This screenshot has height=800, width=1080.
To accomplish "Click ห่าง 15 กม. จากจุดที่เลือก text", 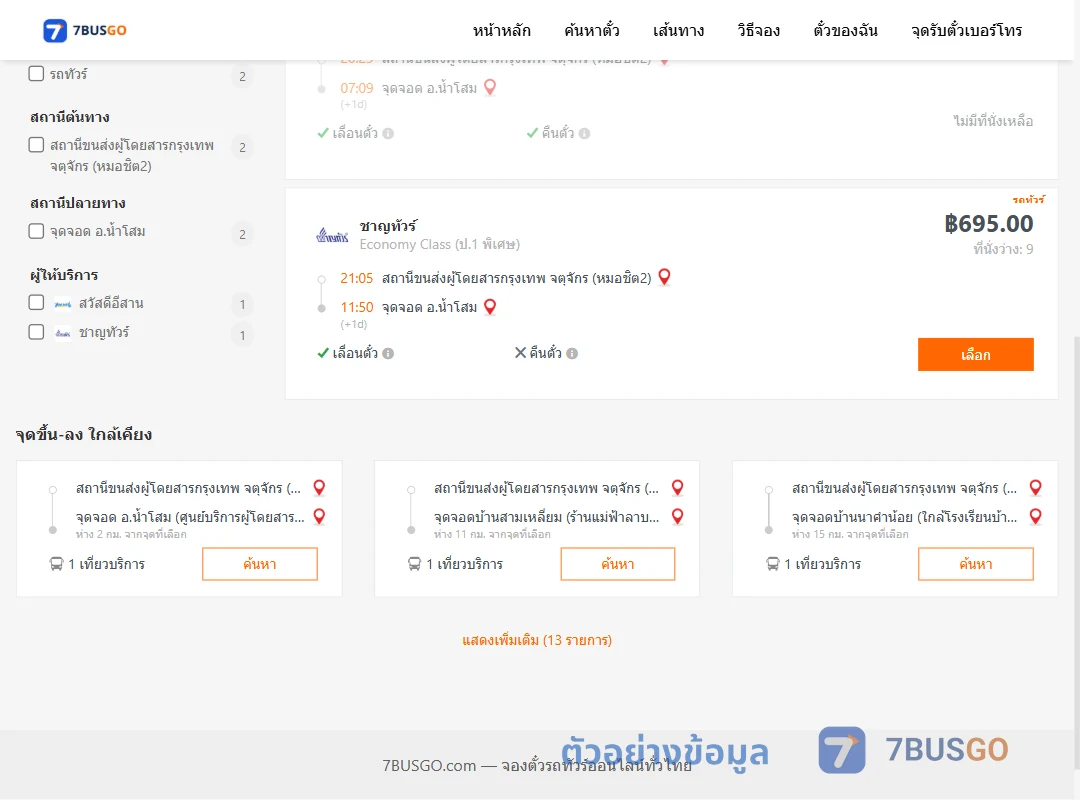I will click(x=850, y=534).
